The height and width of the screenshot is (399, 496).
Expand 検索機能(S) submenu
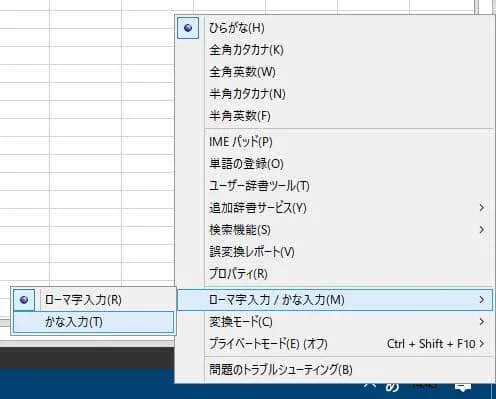click(x=335, y=230)
